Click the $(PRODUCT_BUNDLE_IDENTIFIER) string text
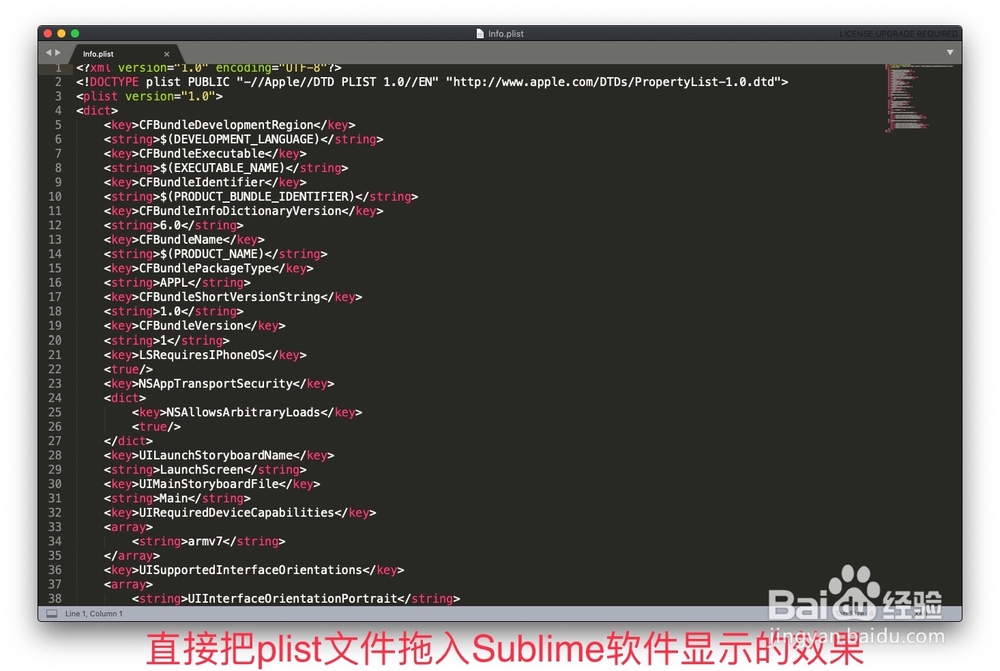Image resolution: width=1000 pixels, height=671 pixels. coord(258,196)
